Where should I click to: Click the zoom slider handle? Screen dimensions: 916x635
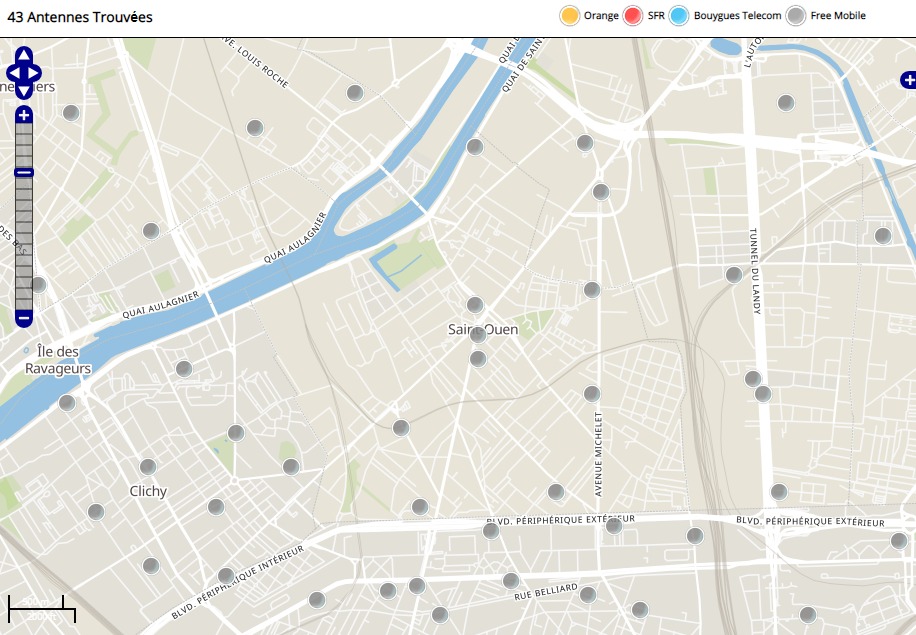coord(24,173)
